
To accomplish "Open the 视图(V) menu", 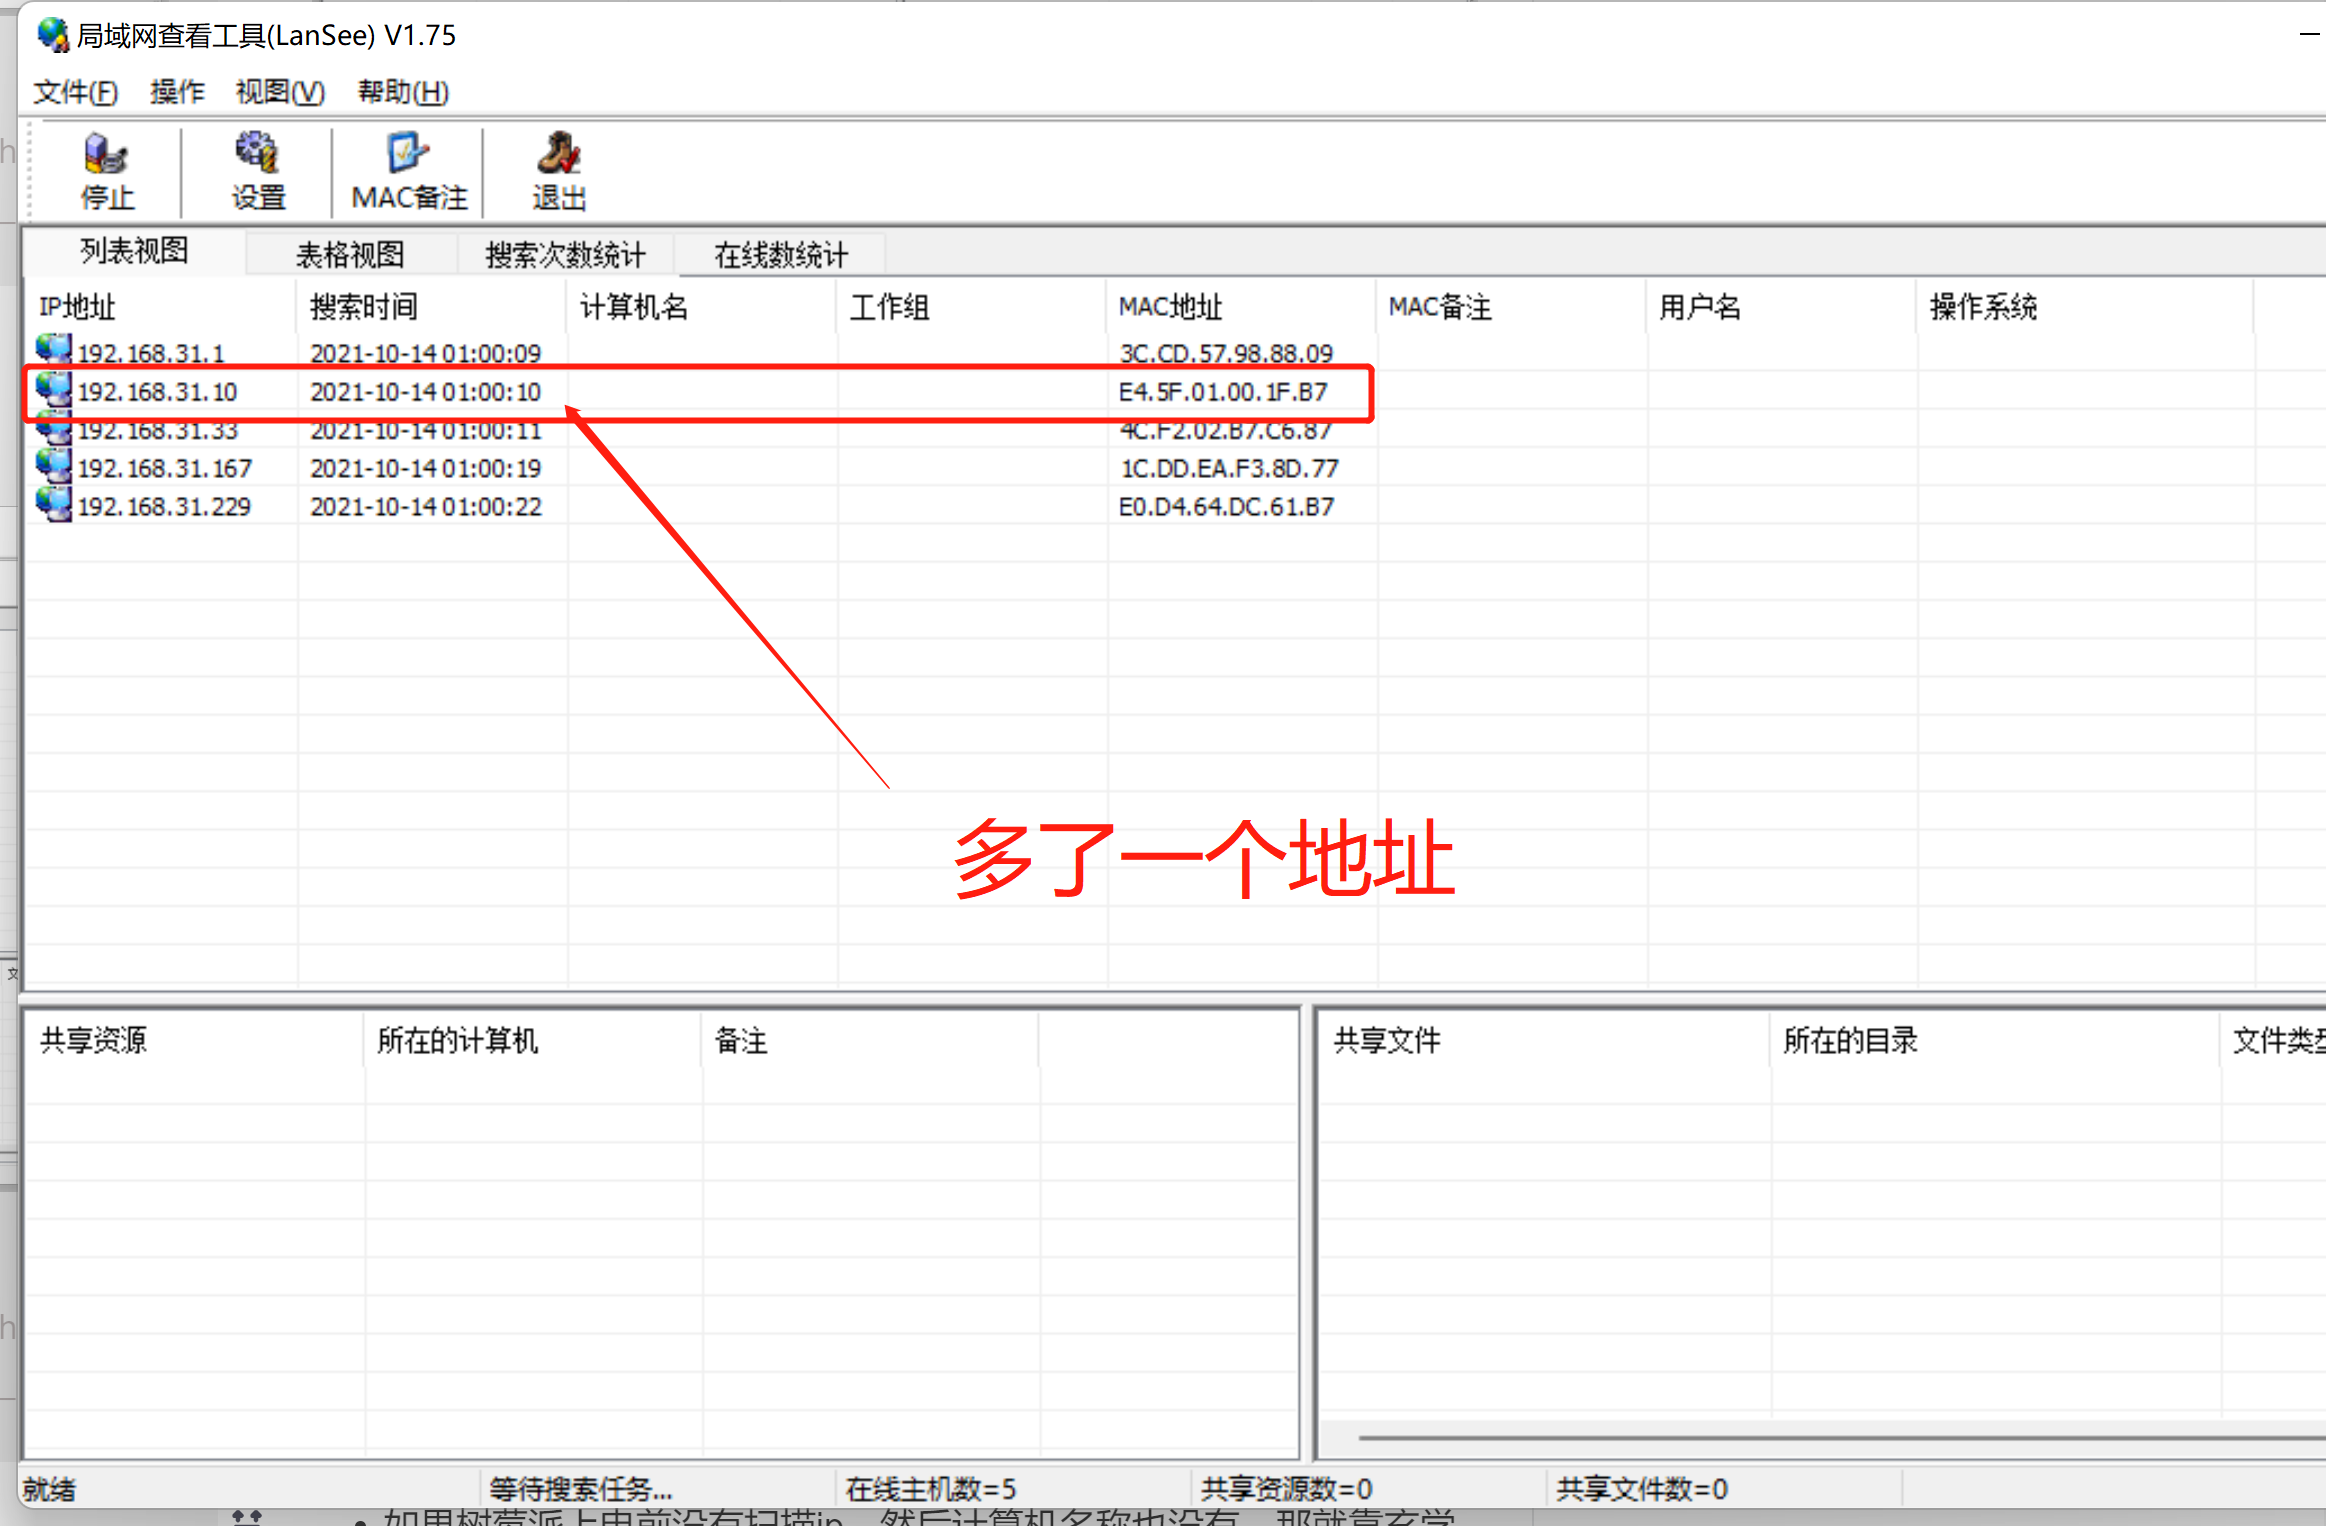I will (x=280, y=92).
